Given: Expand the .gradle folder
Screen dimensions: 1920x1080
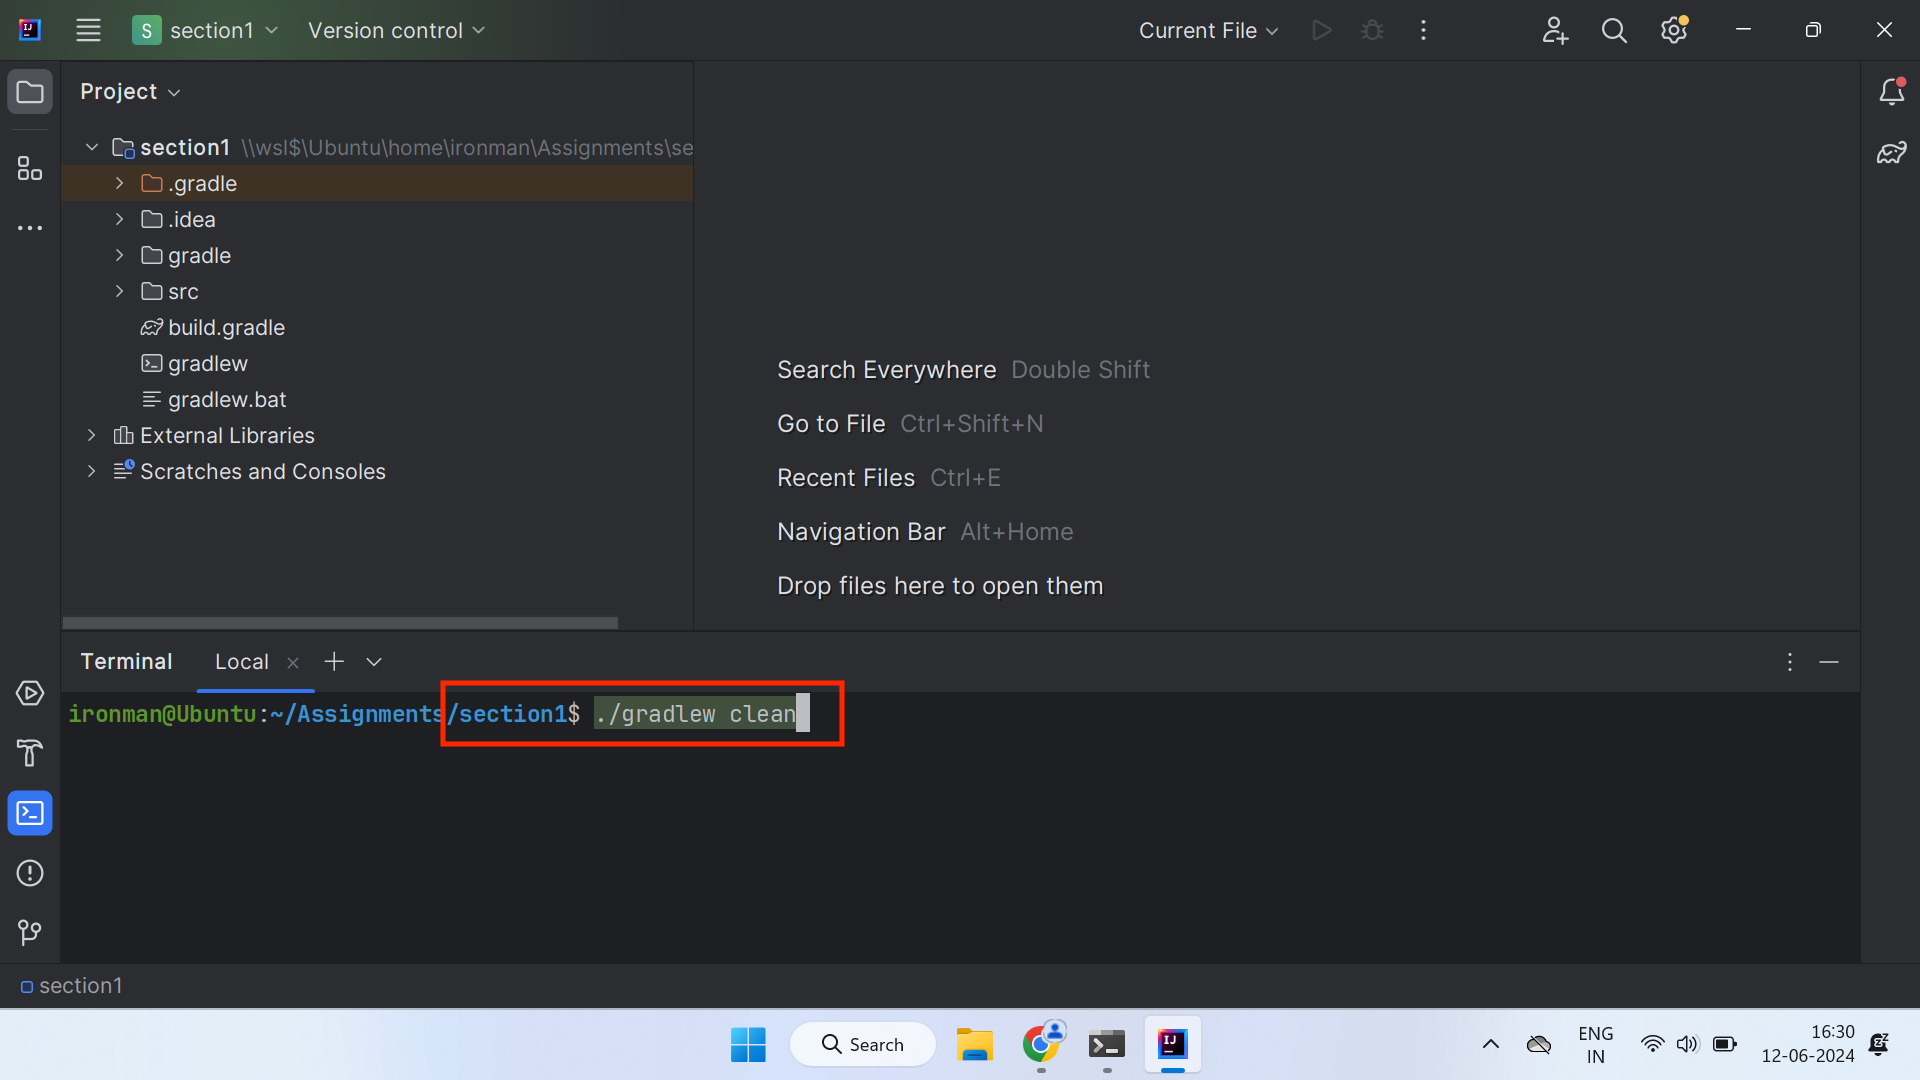Looking at the screenshot, I should coord(120,184).
